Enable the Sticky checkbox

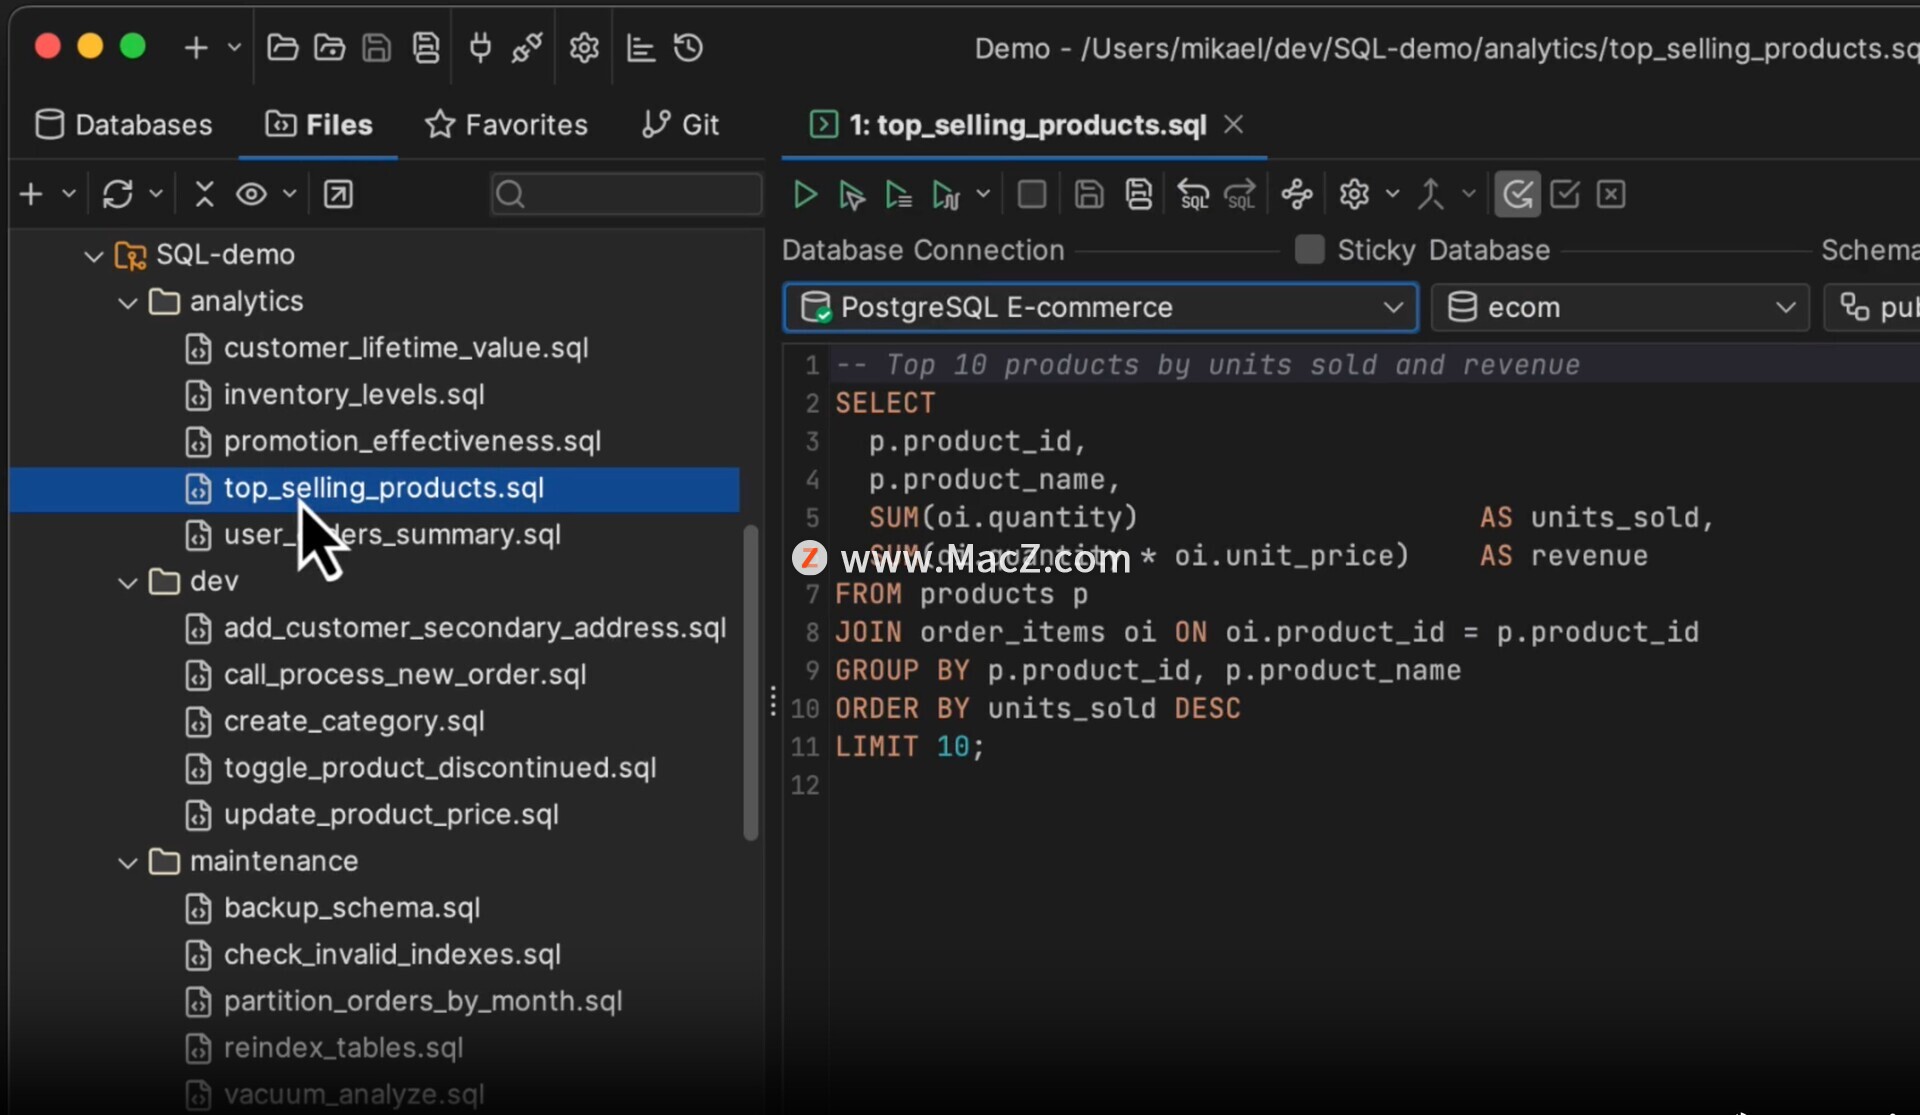(1309, 250)
